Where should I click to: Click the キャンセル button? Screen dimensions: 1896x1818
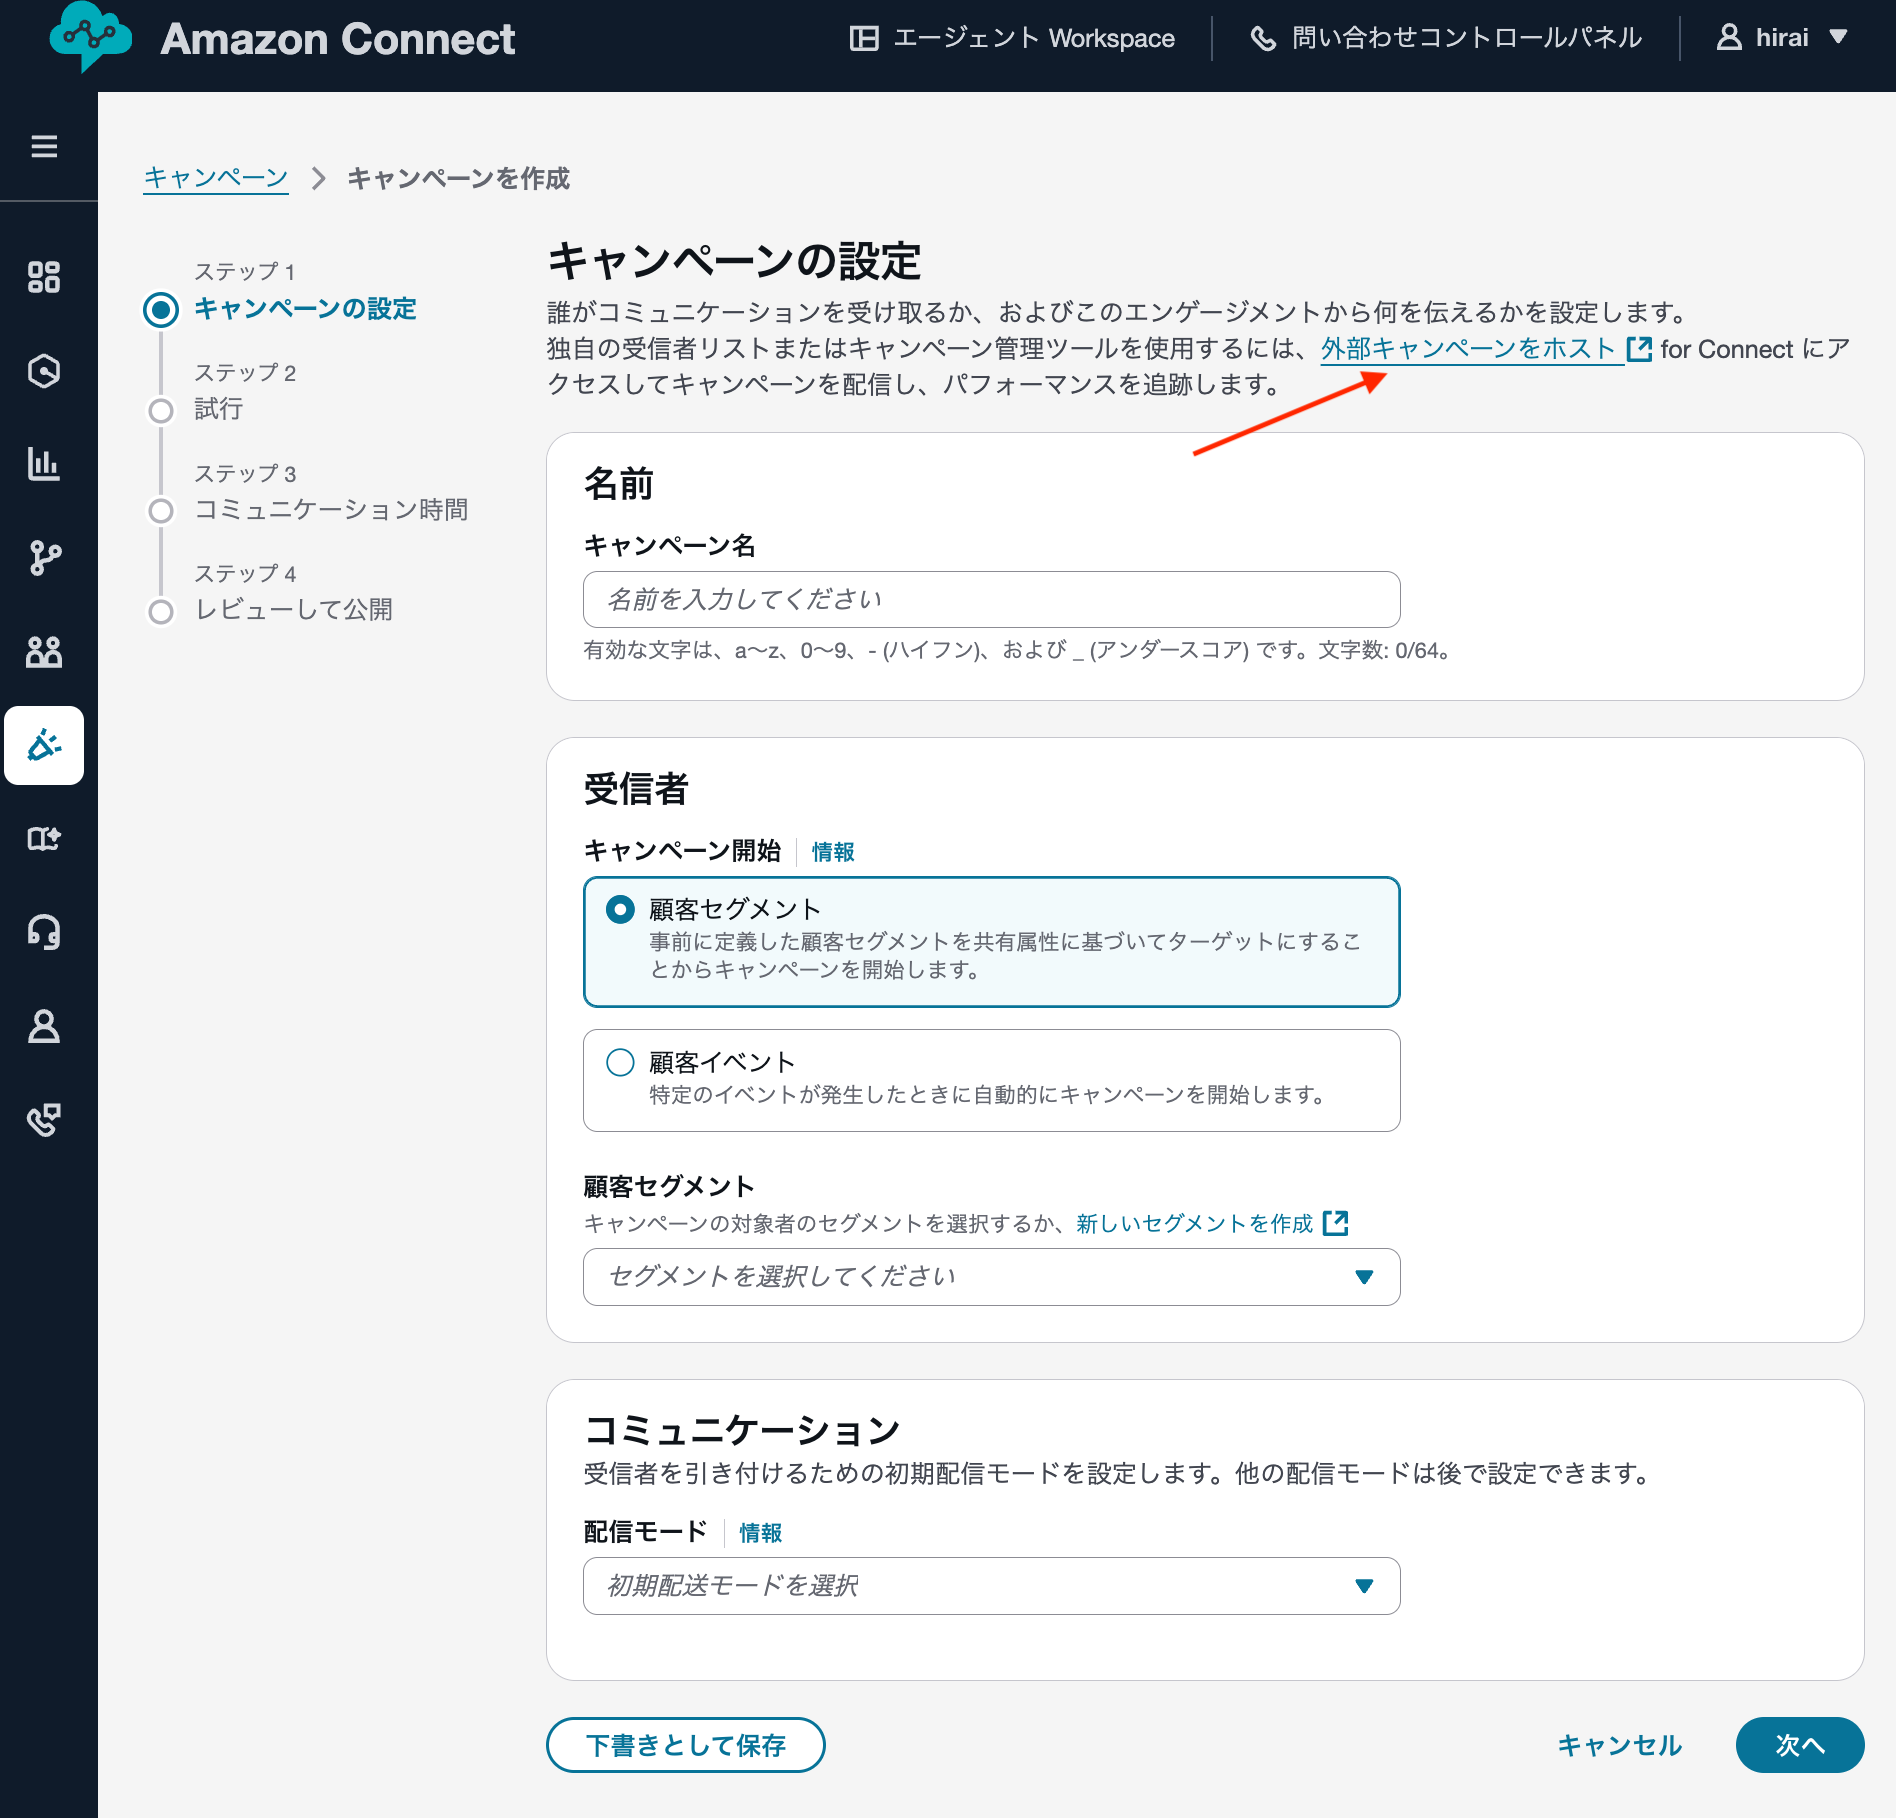pos(1620,1745)
